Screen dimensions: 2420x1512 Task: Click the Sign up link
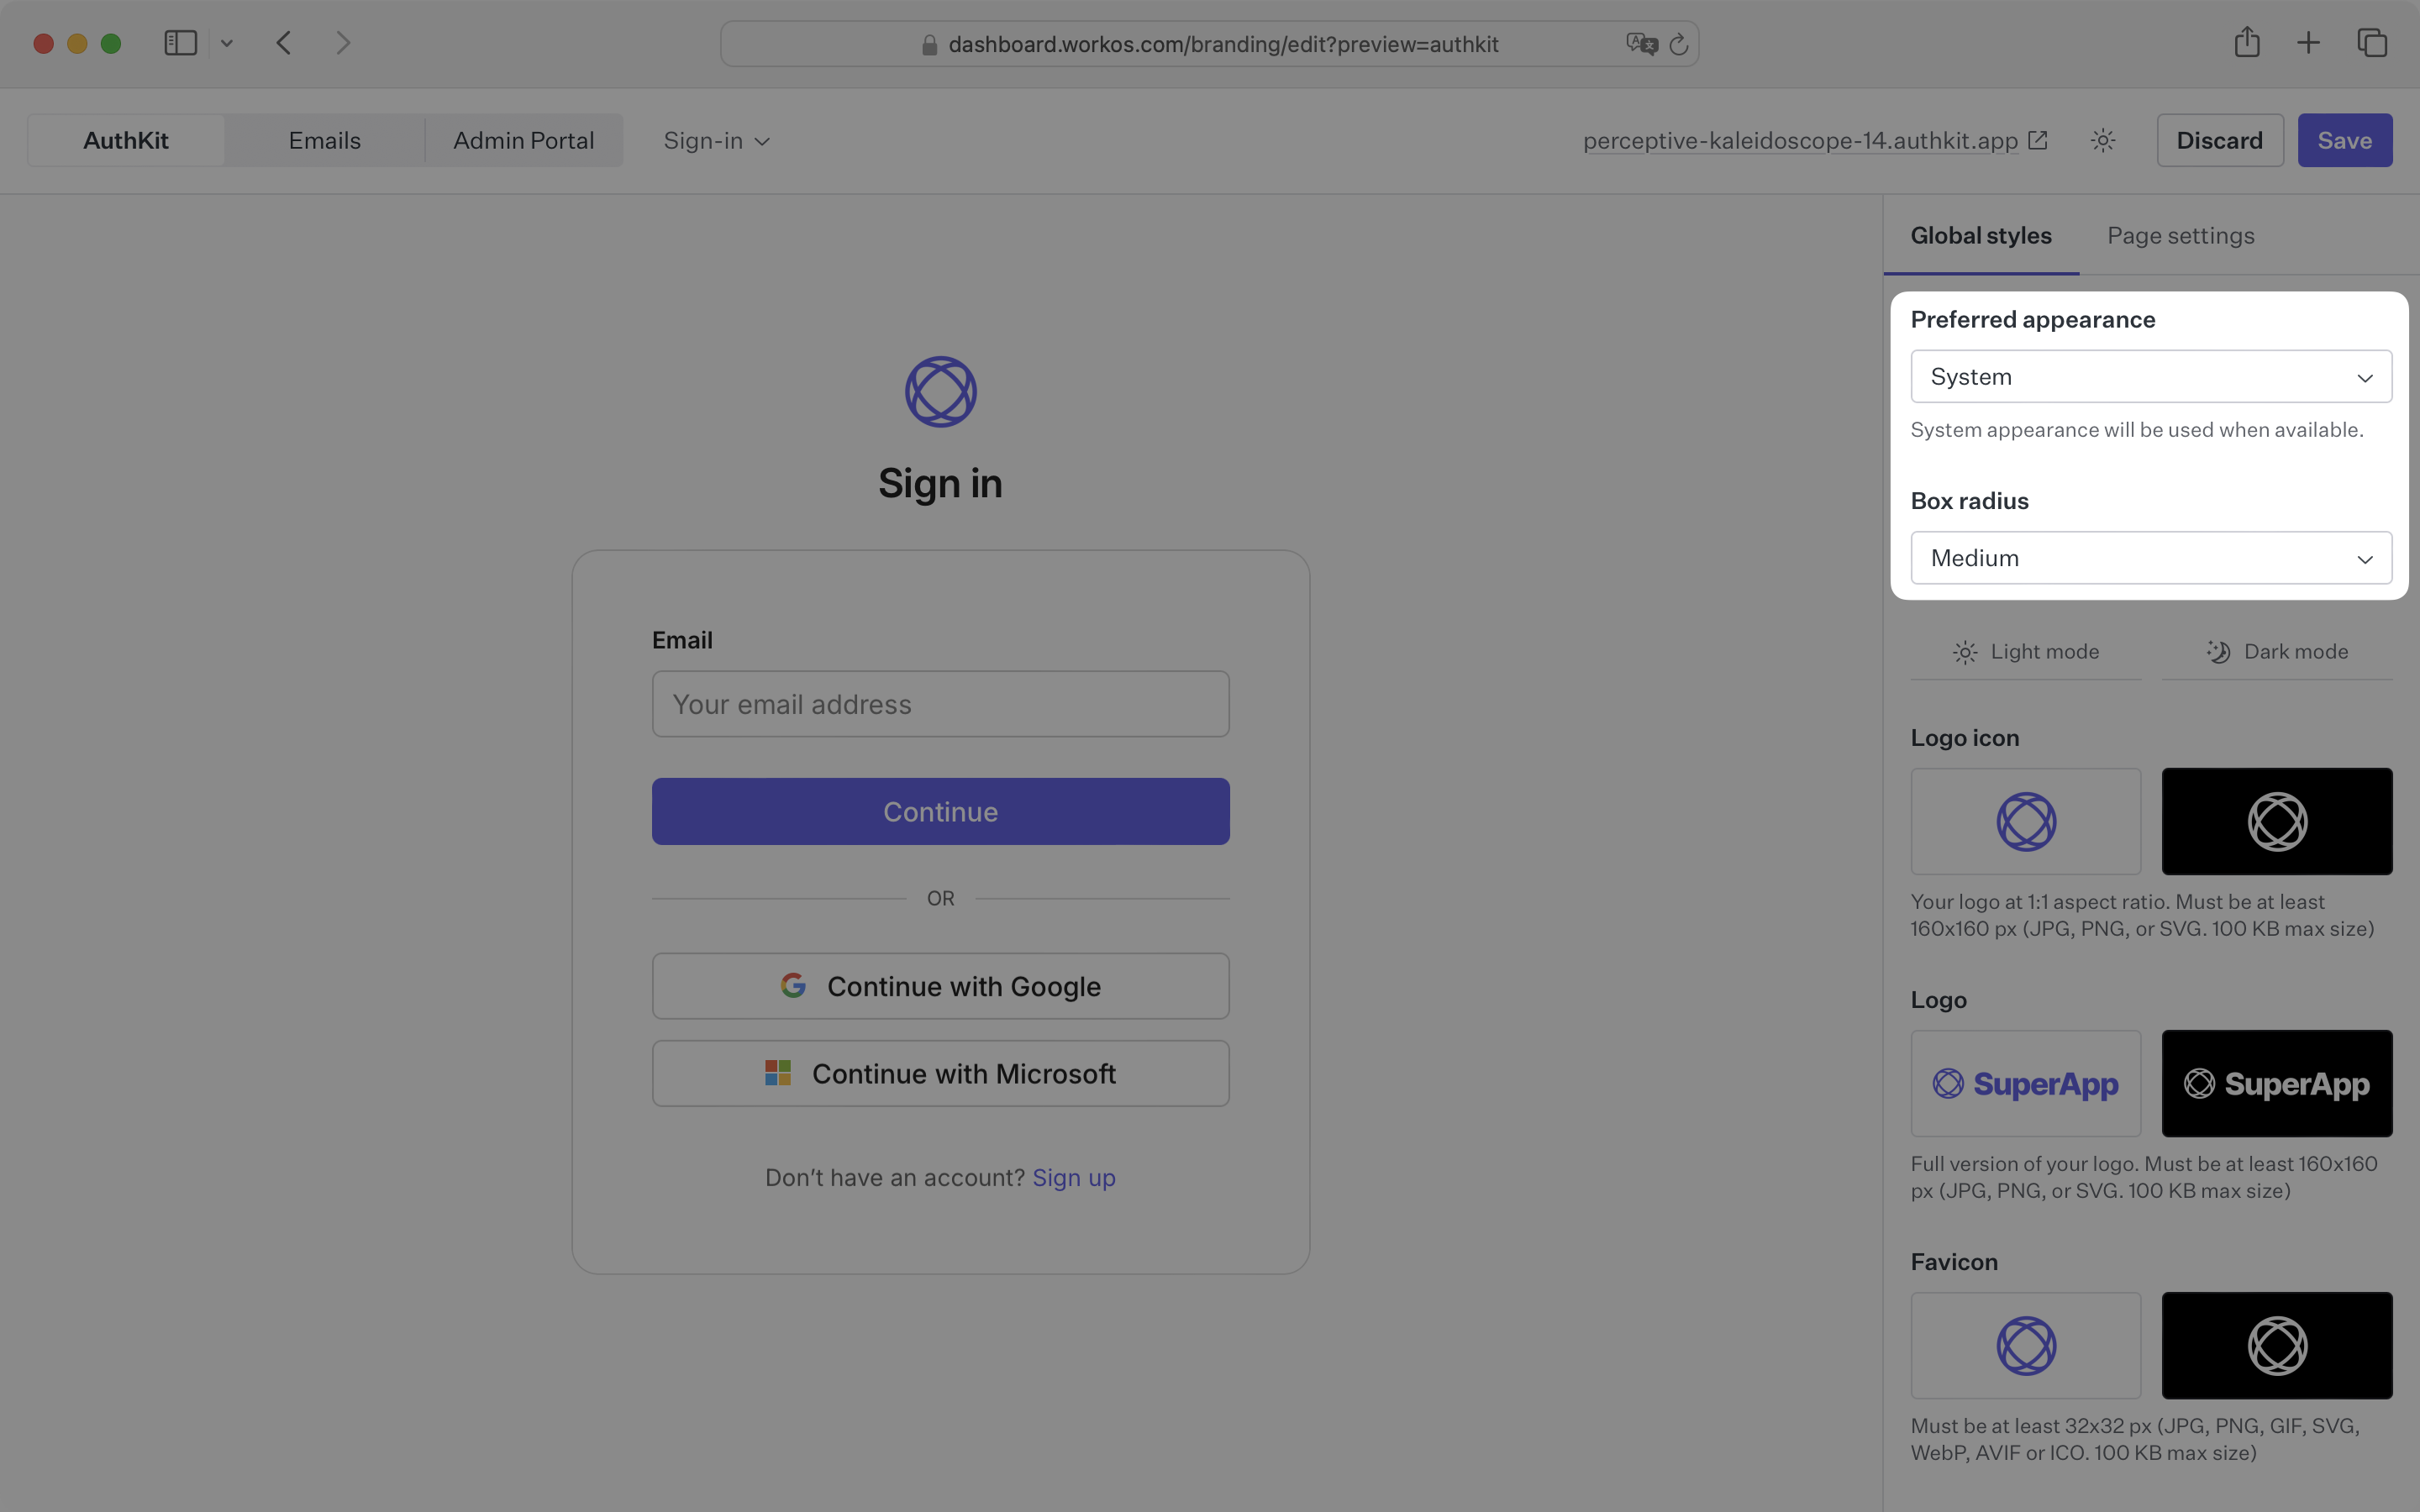click(1073, 1176)
